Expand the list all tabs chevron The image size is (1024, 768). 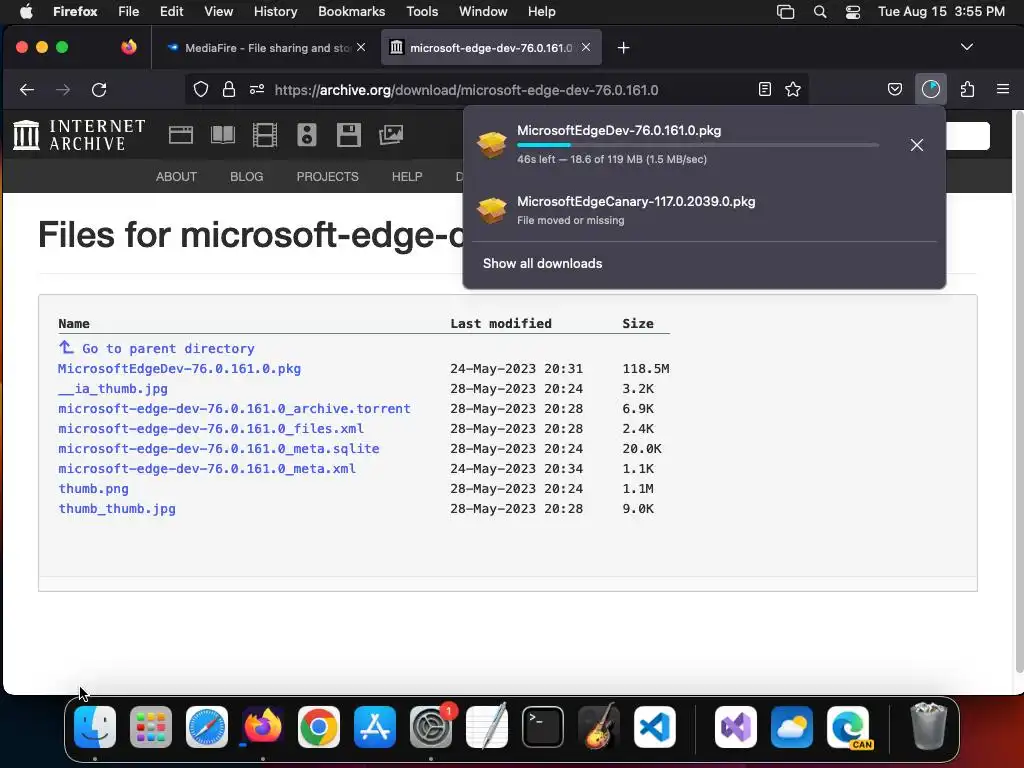967,47
